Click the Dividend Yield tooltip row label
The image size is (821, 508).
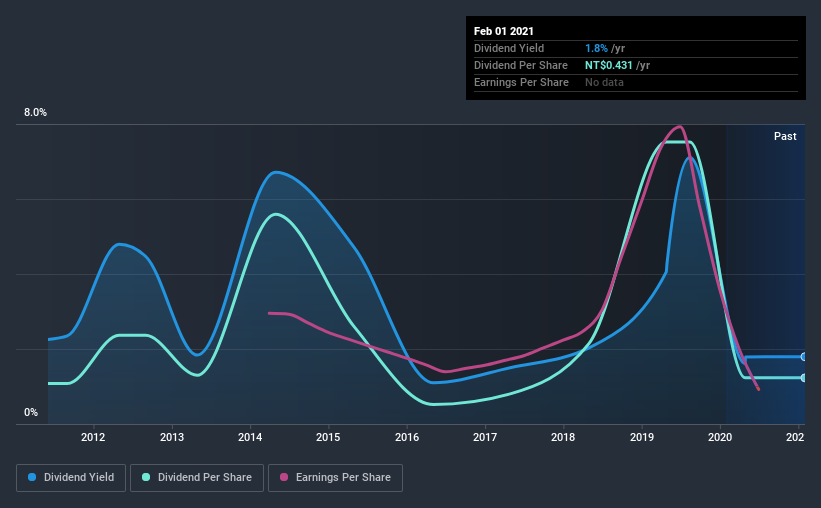[x=509, y=48]
